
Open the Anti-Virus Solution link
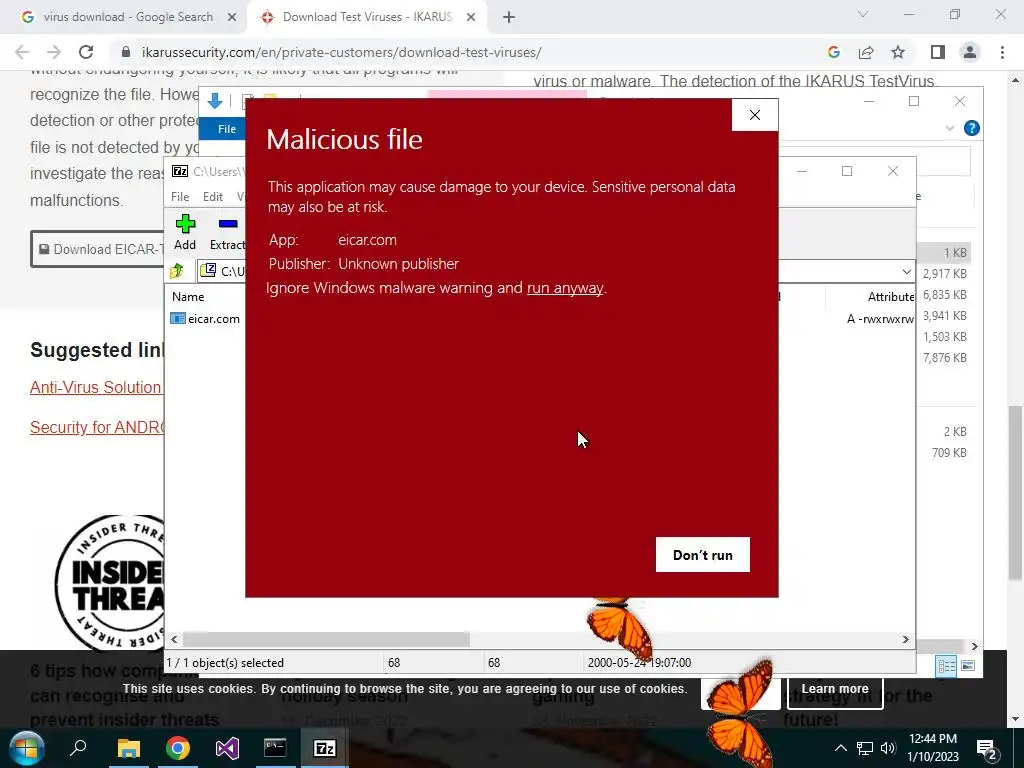[x=95, y=387]
